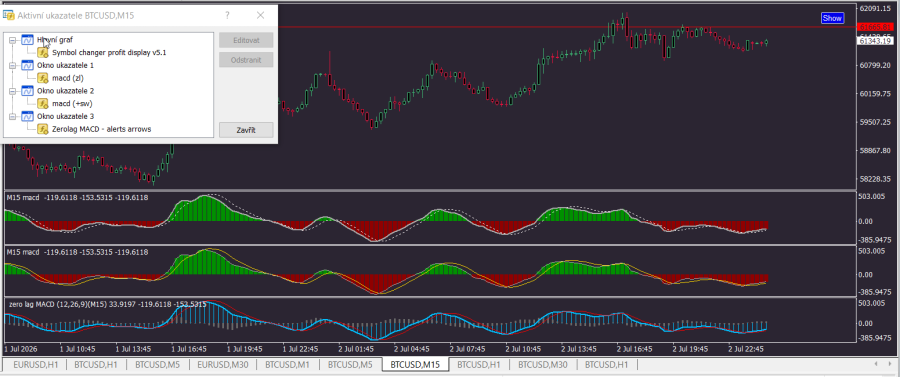This screenshot has height=377, width=900.
Task: Click the Zerolag MACD alerts arrows icon
Action: (x=43, y=129)
